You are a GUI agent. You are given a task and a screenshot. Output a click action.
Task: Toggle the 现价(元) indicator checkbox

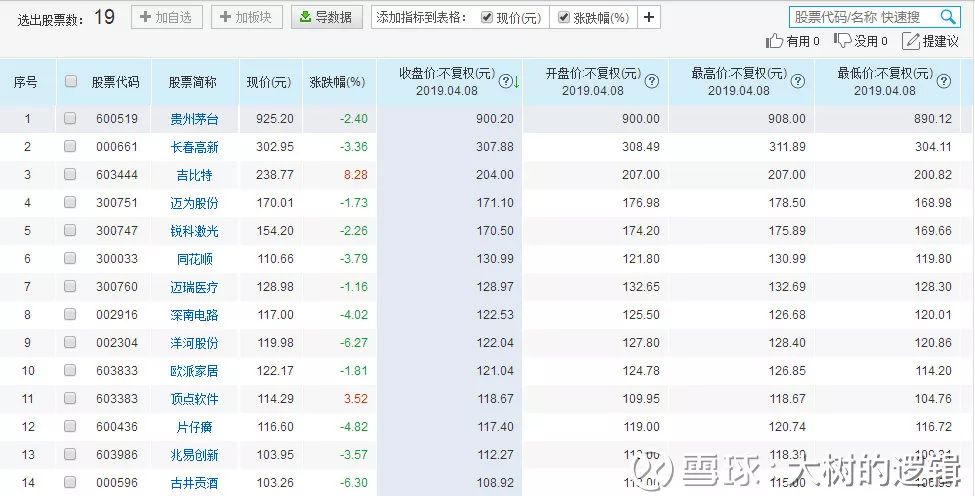click(487, 17)
